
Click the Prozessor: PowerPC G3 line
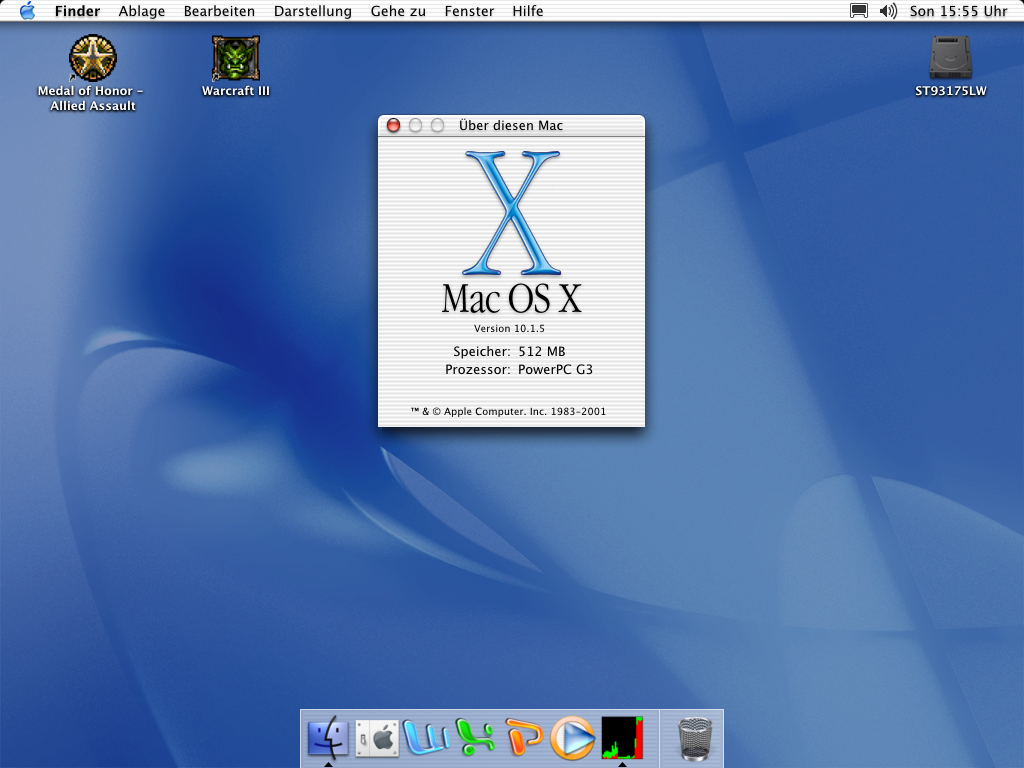(x=519, y=370)
